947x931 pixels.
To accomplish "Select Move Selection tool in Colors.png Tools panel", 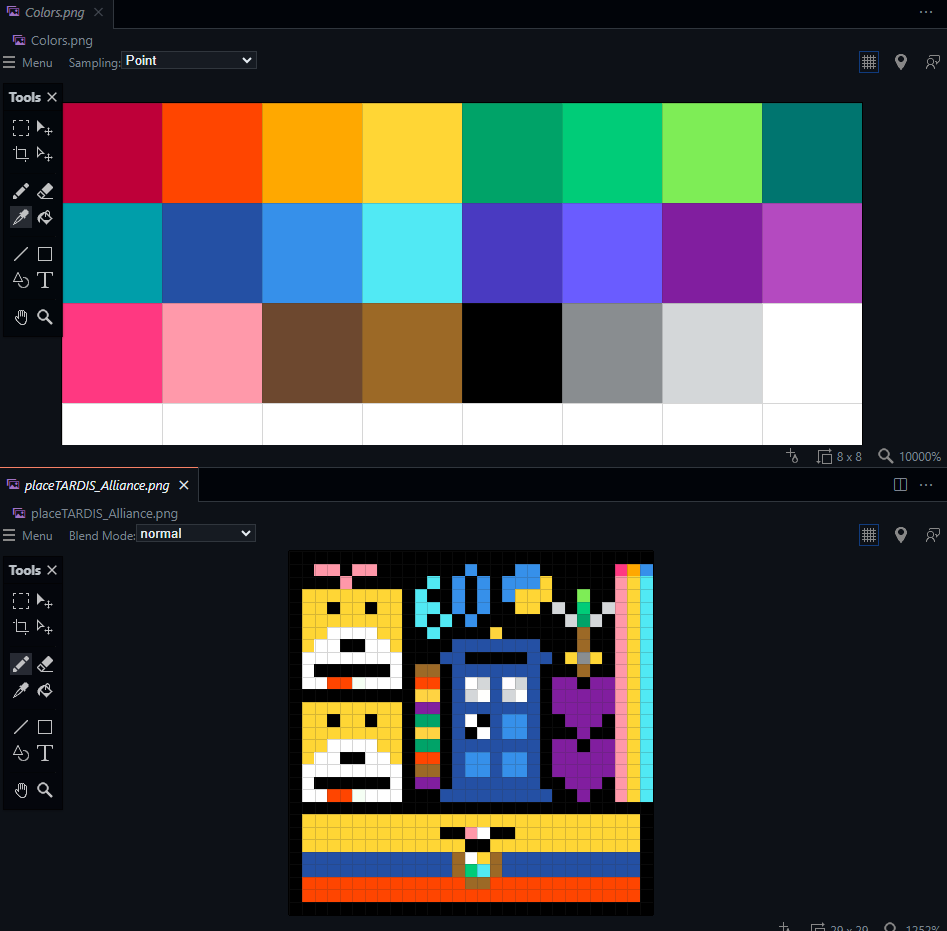I will tap(45, 127).
